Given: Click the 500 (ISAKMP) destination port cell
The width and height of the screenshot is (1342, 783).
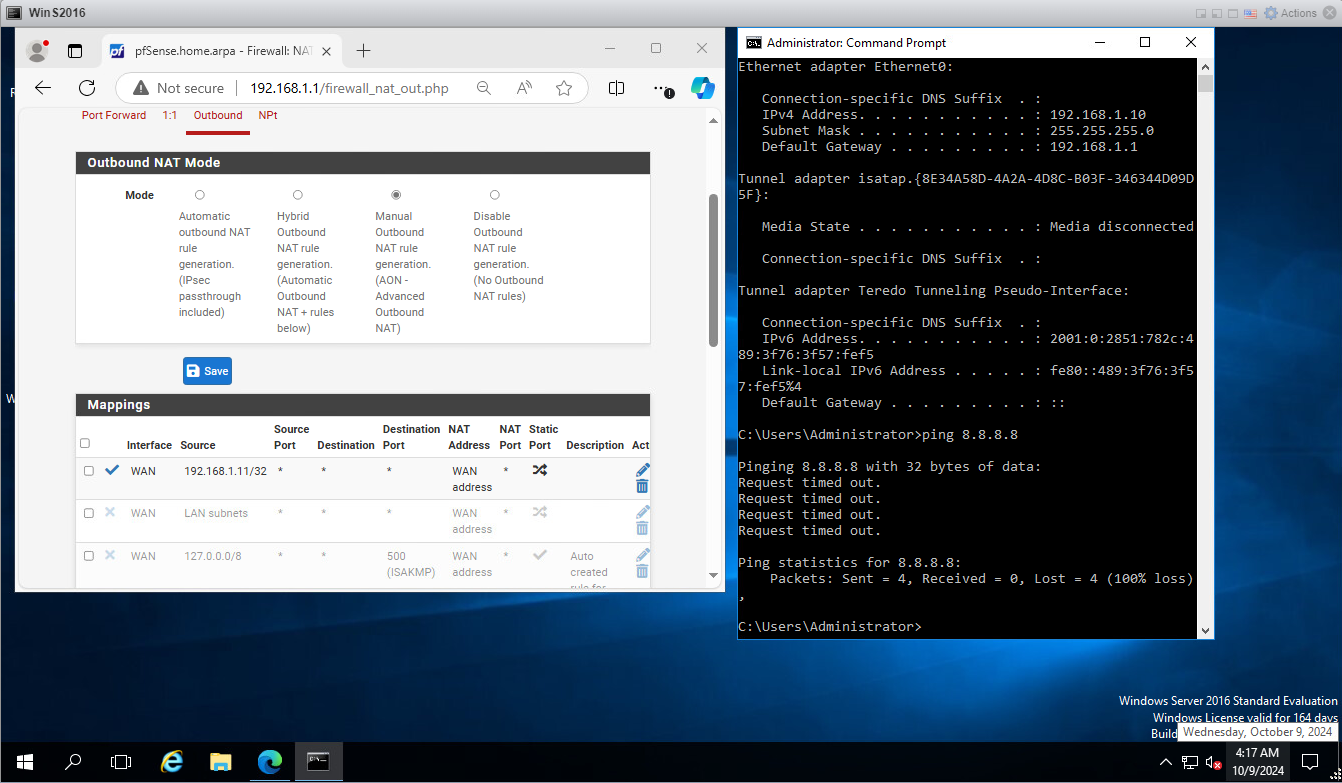Looking at the screenshot, I should [x=410, y=564].
